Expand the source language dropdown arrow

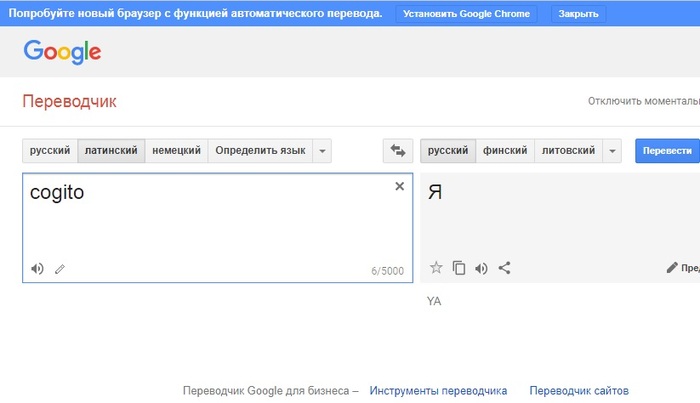(x=321, y=151)
